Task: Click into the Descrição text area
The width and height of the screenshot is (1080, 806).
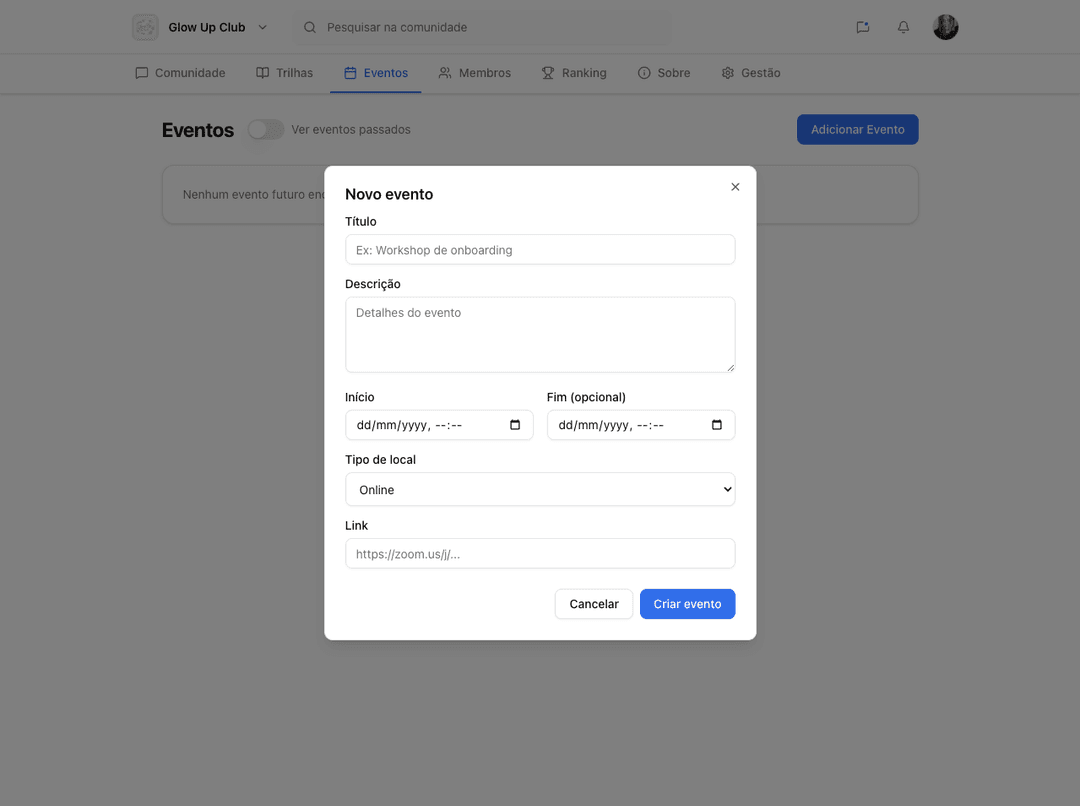Action: point(540,334)
